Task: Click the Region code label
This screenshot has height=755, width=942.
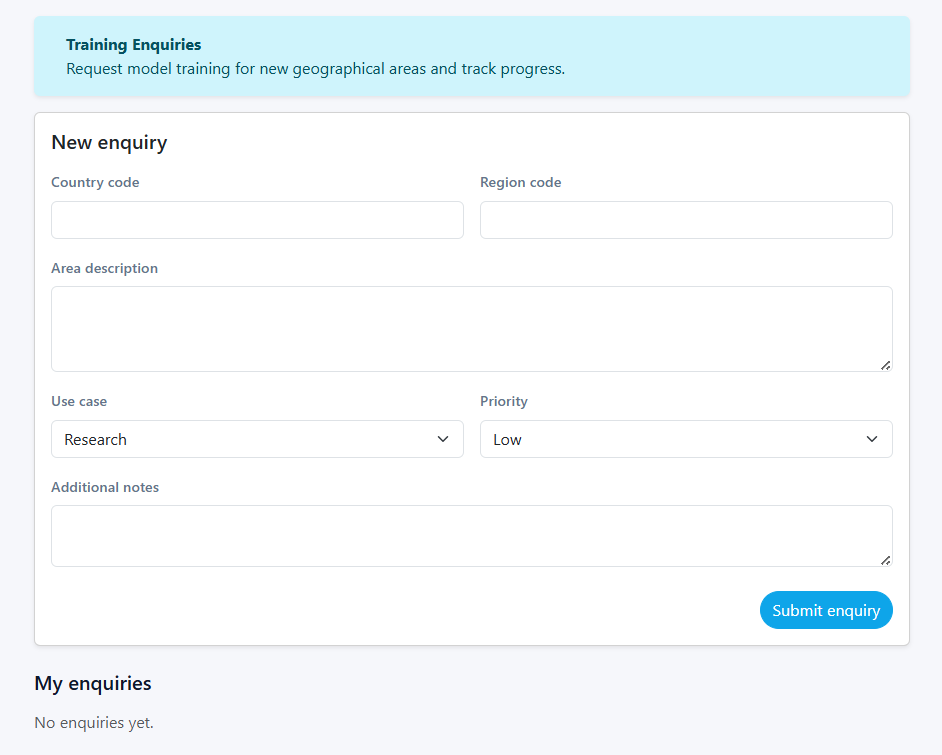Action: click(520, 183)
